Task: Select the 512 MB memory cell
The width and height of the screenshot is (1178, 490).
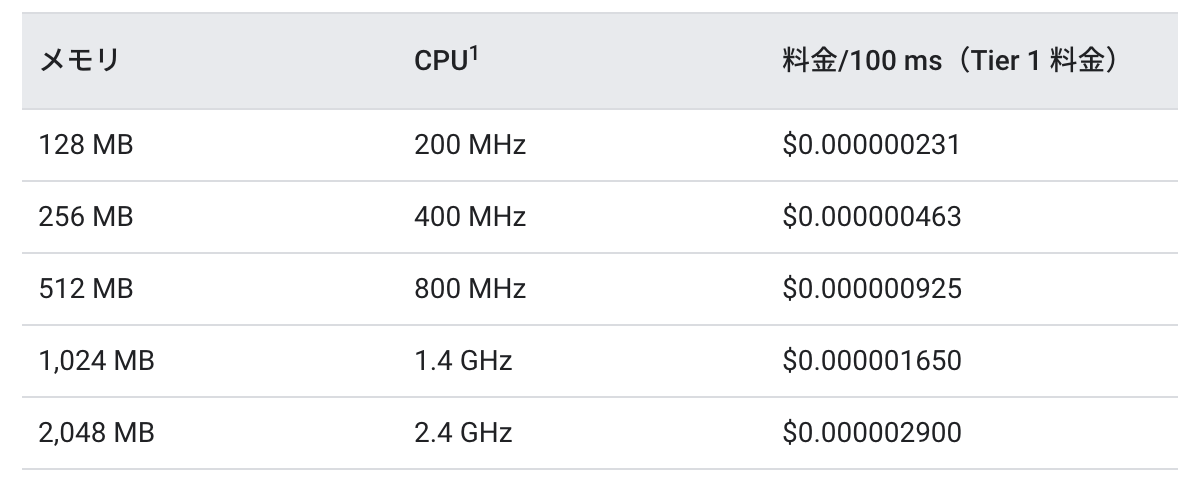Action: [86, 289]
